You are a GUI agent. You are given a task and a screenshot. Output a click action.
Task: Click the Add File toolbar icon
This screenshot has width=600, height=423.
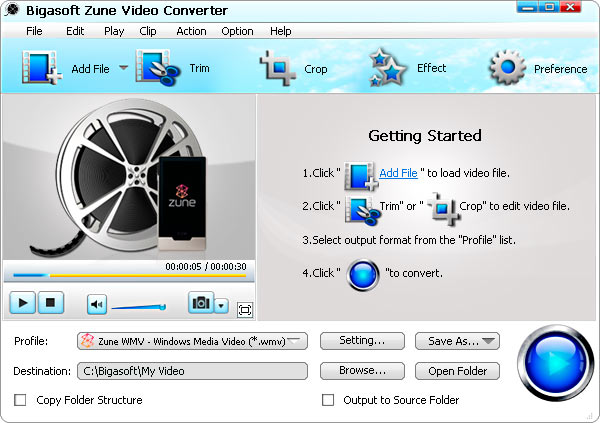tap(42, 68)
